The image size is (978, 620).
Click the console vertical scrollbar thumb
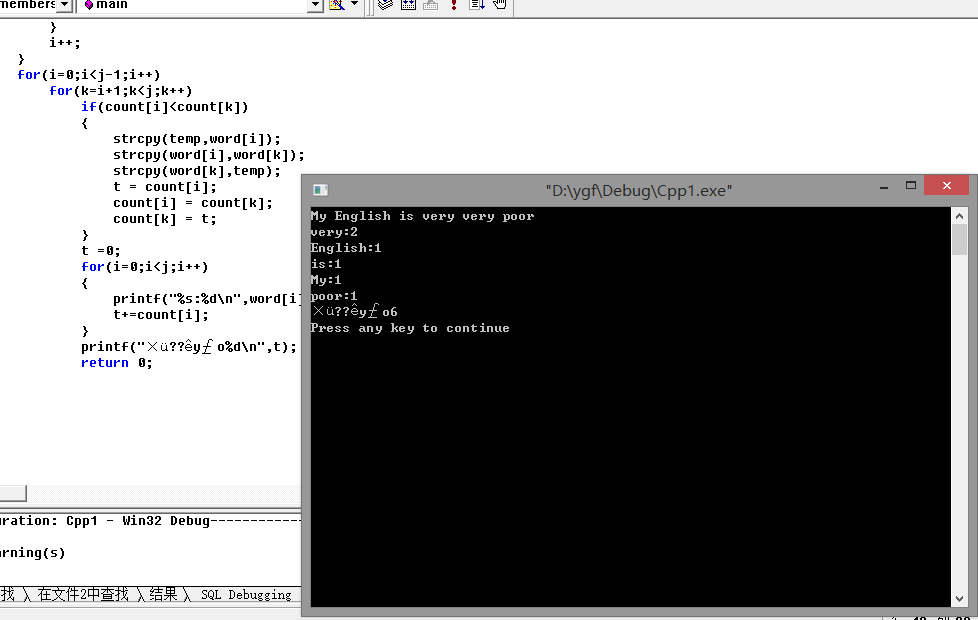pos(959,240)
